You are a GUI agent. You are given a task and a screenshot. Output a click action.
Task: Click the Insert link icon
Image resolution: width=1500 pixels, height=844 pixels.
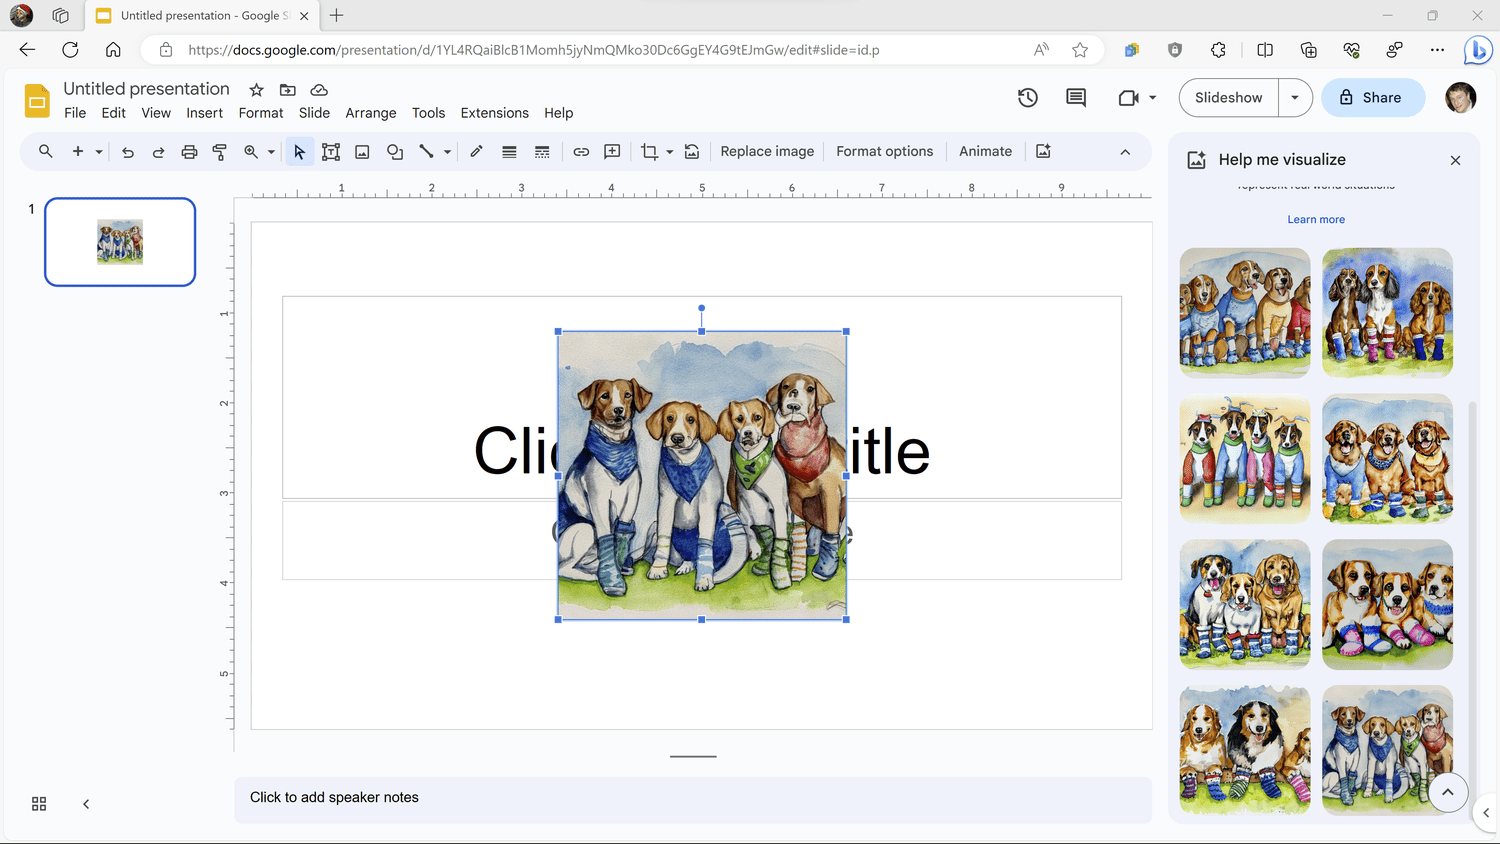[581, 152]
